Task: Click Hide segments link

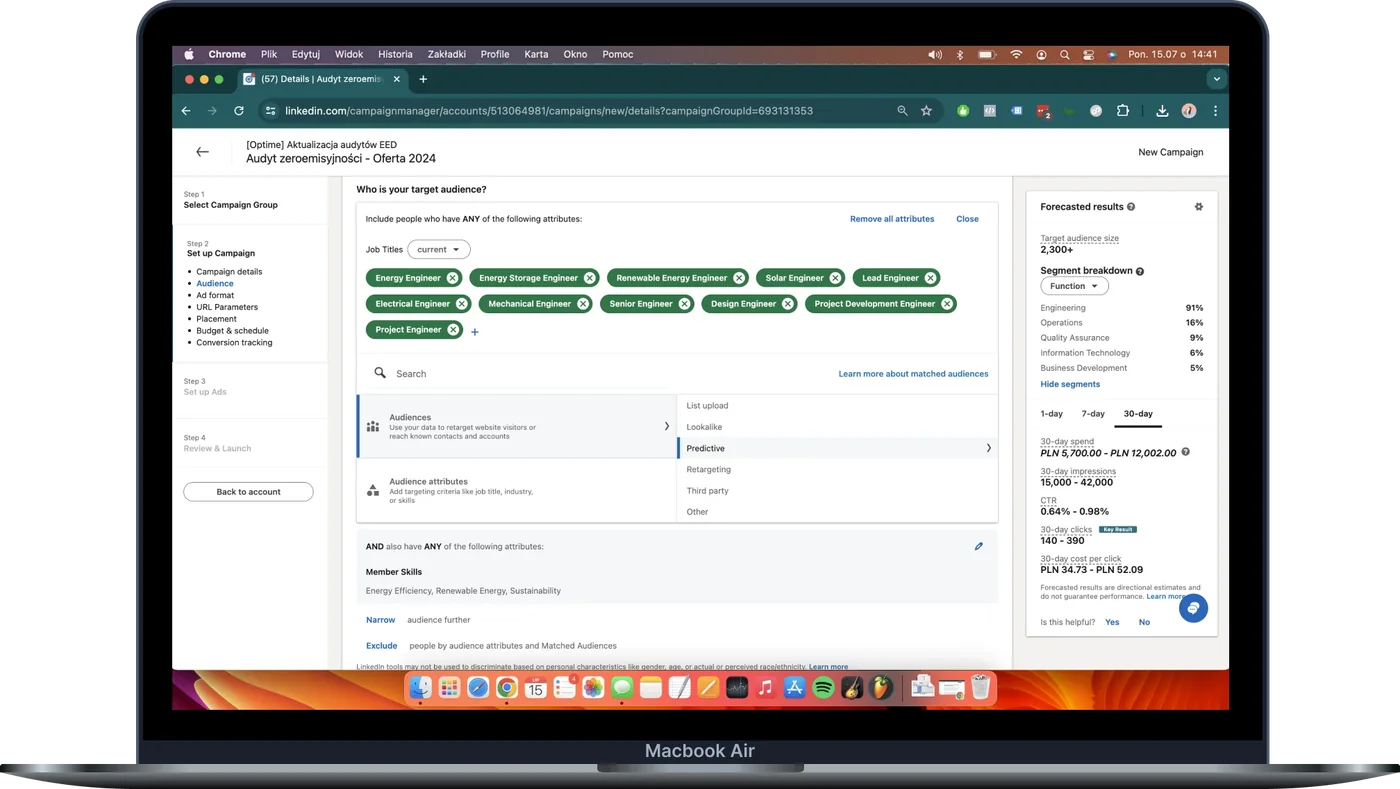Action: tap(1070, 384)
